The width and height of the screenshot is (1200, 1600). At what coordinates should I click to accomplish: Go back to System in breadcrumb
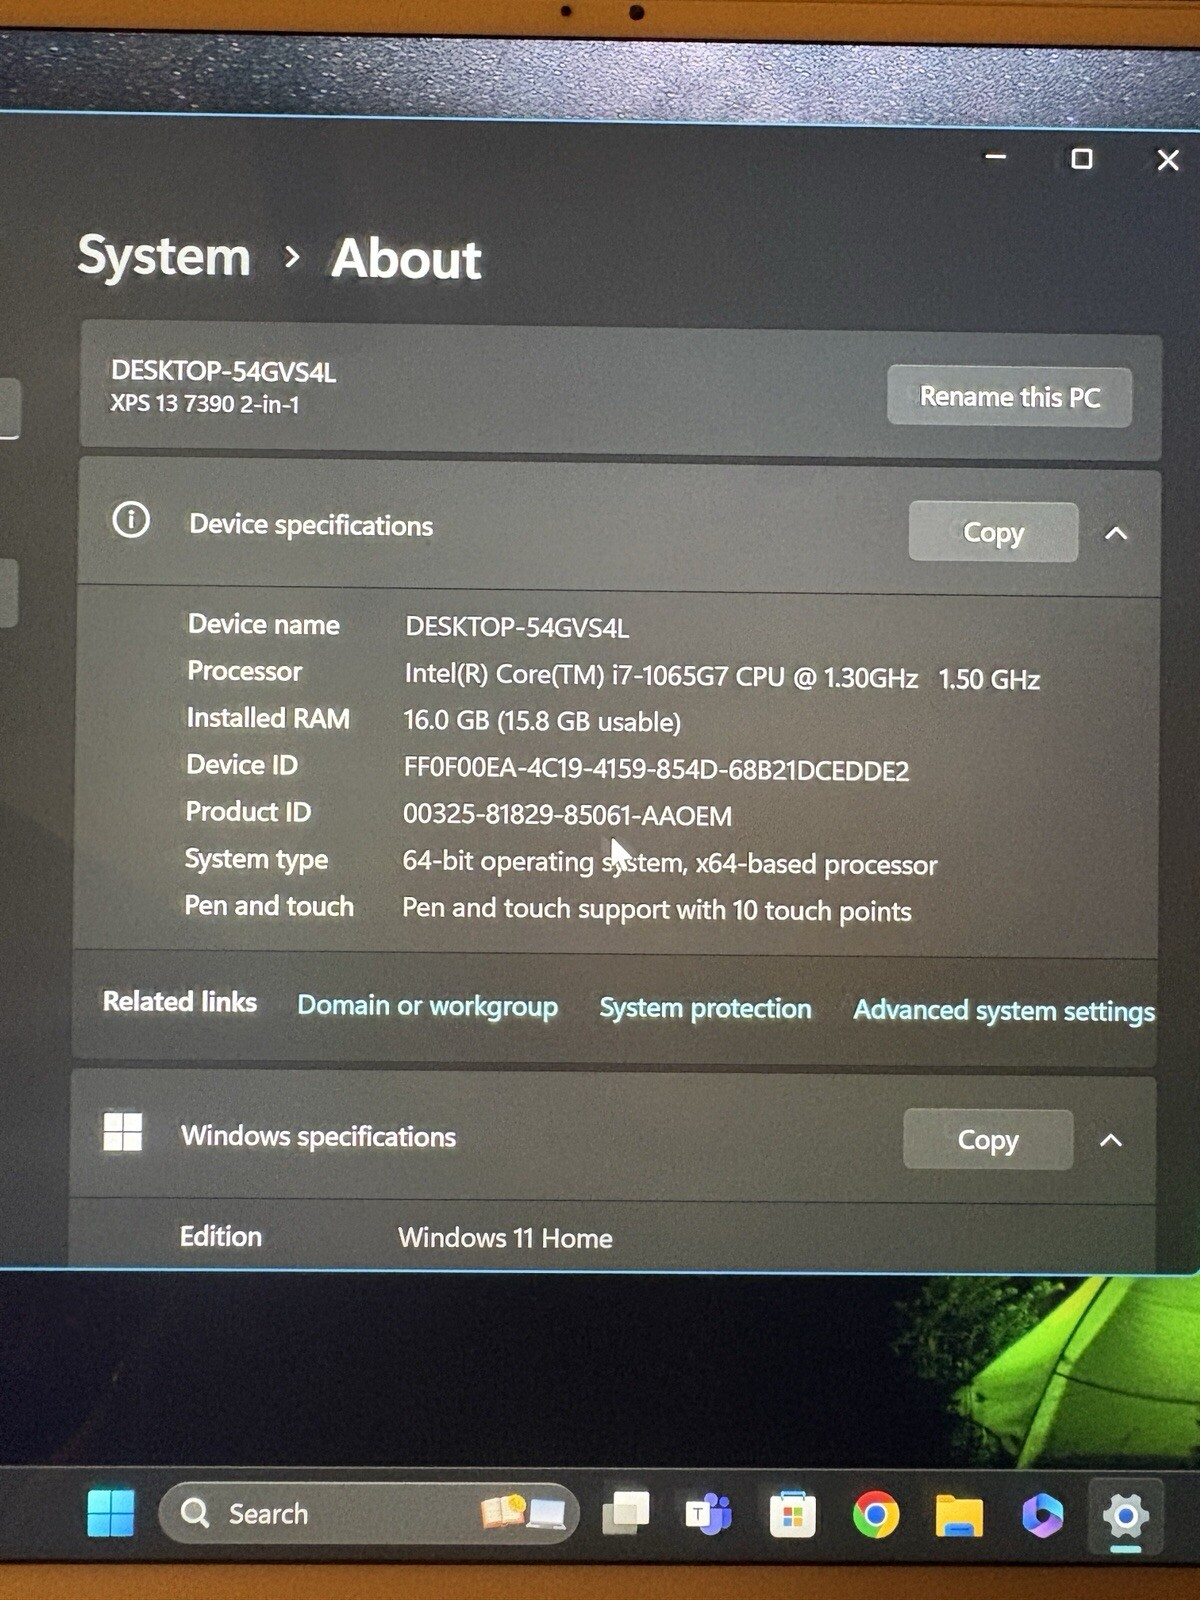tap(164, 256)
